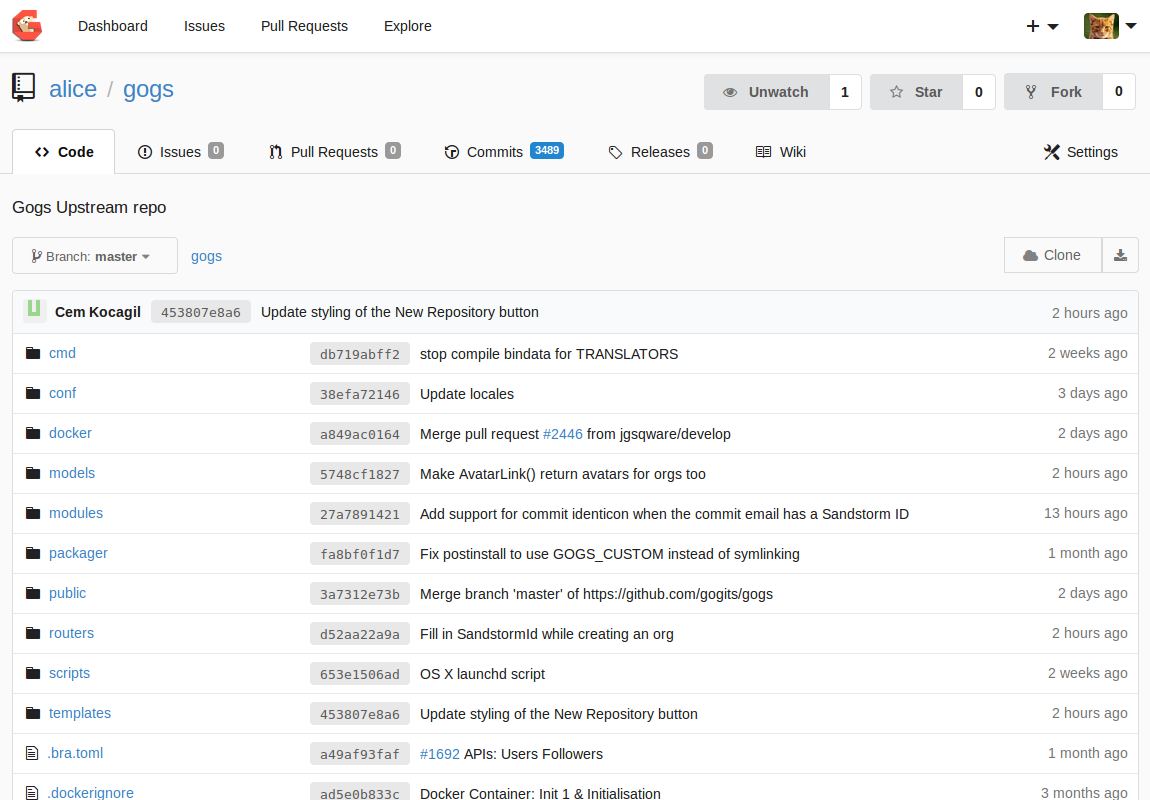
Task: Click the public folder icon
Action: pos(33,593)
